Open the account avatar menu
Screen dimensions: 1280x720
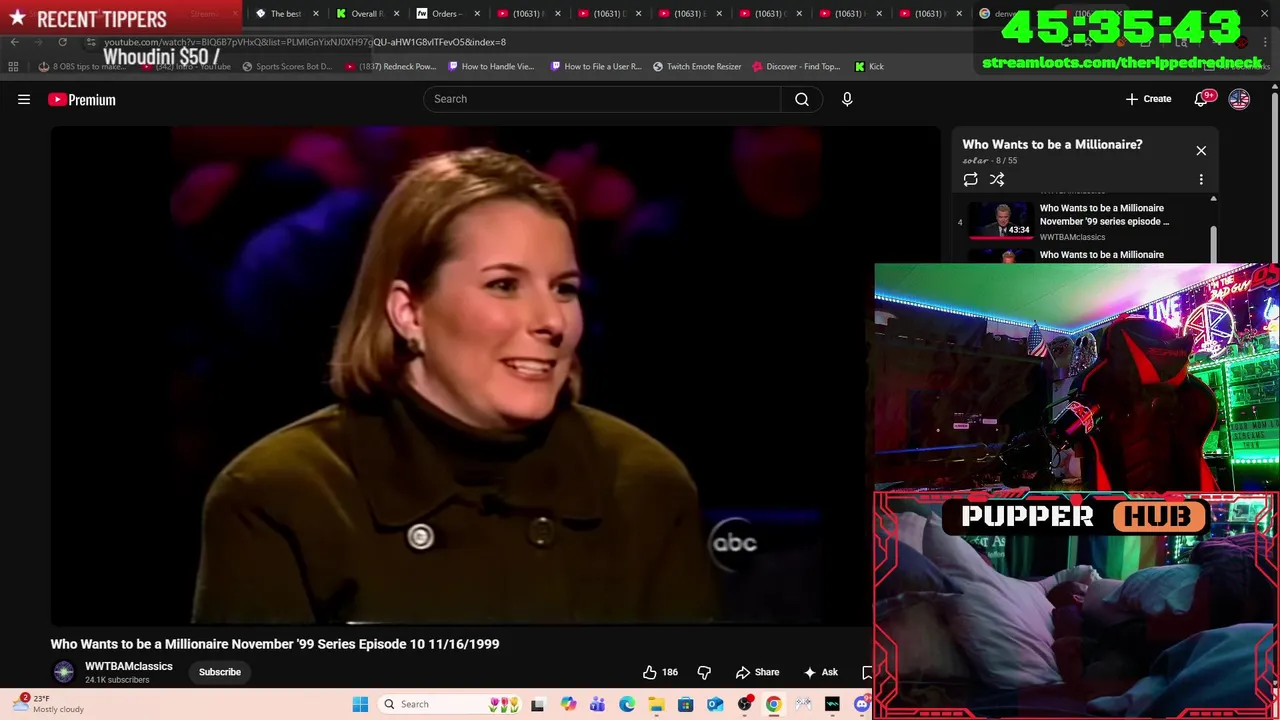tap(1239, 99)
